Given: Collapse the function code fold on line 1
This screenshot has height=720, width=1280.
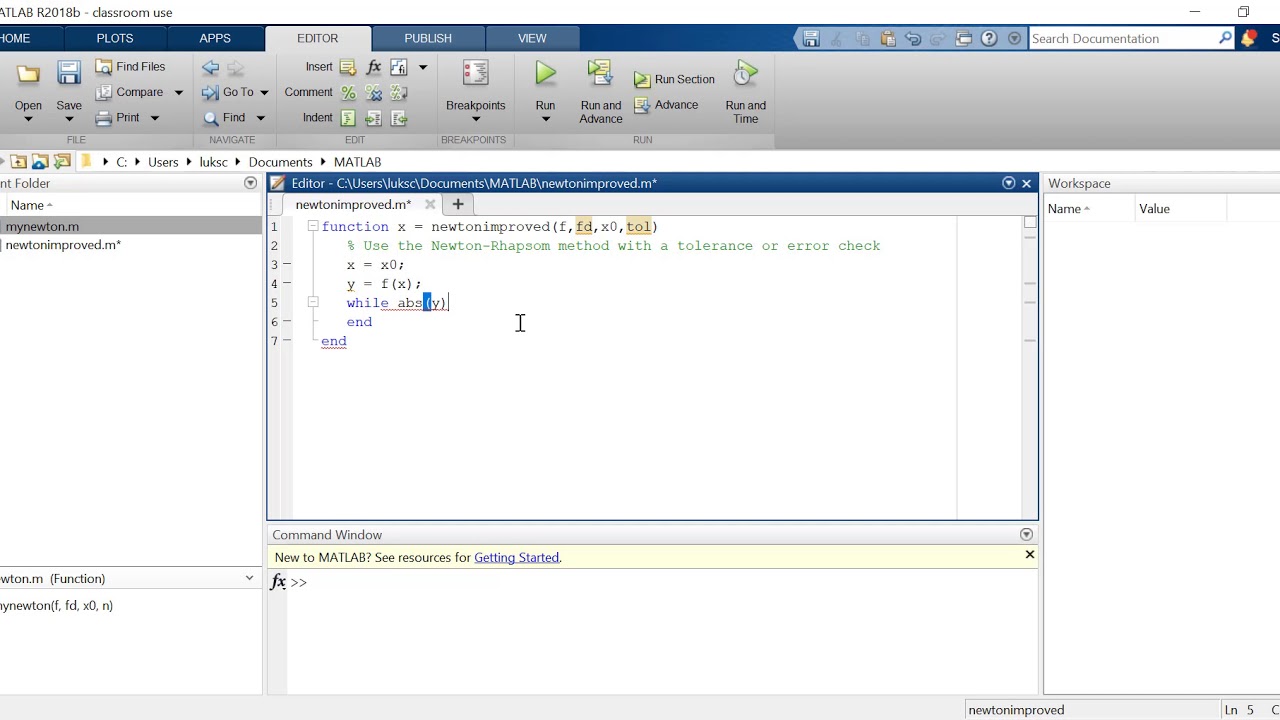Looking at the screenshot, I should [313, 226].
